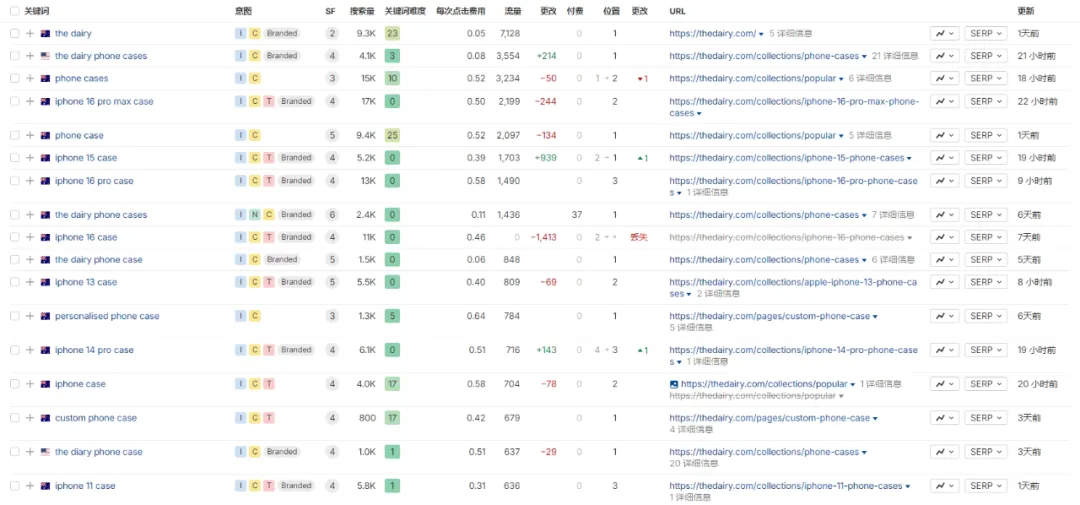This screenshot has height=505, width=1080.
Task: Open trend chart for 'iphone 11 case' row
Action: point(945,486)
